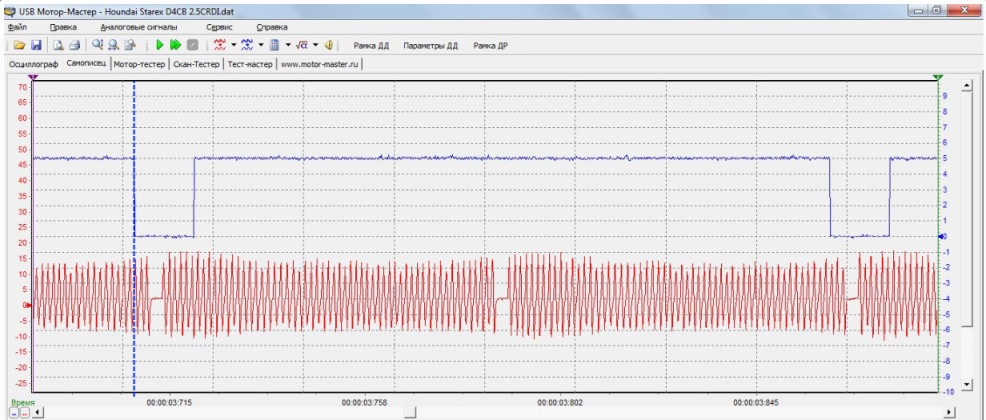
Task: Click the red zero-level arrow on left axis
Action: pos(28,305)
